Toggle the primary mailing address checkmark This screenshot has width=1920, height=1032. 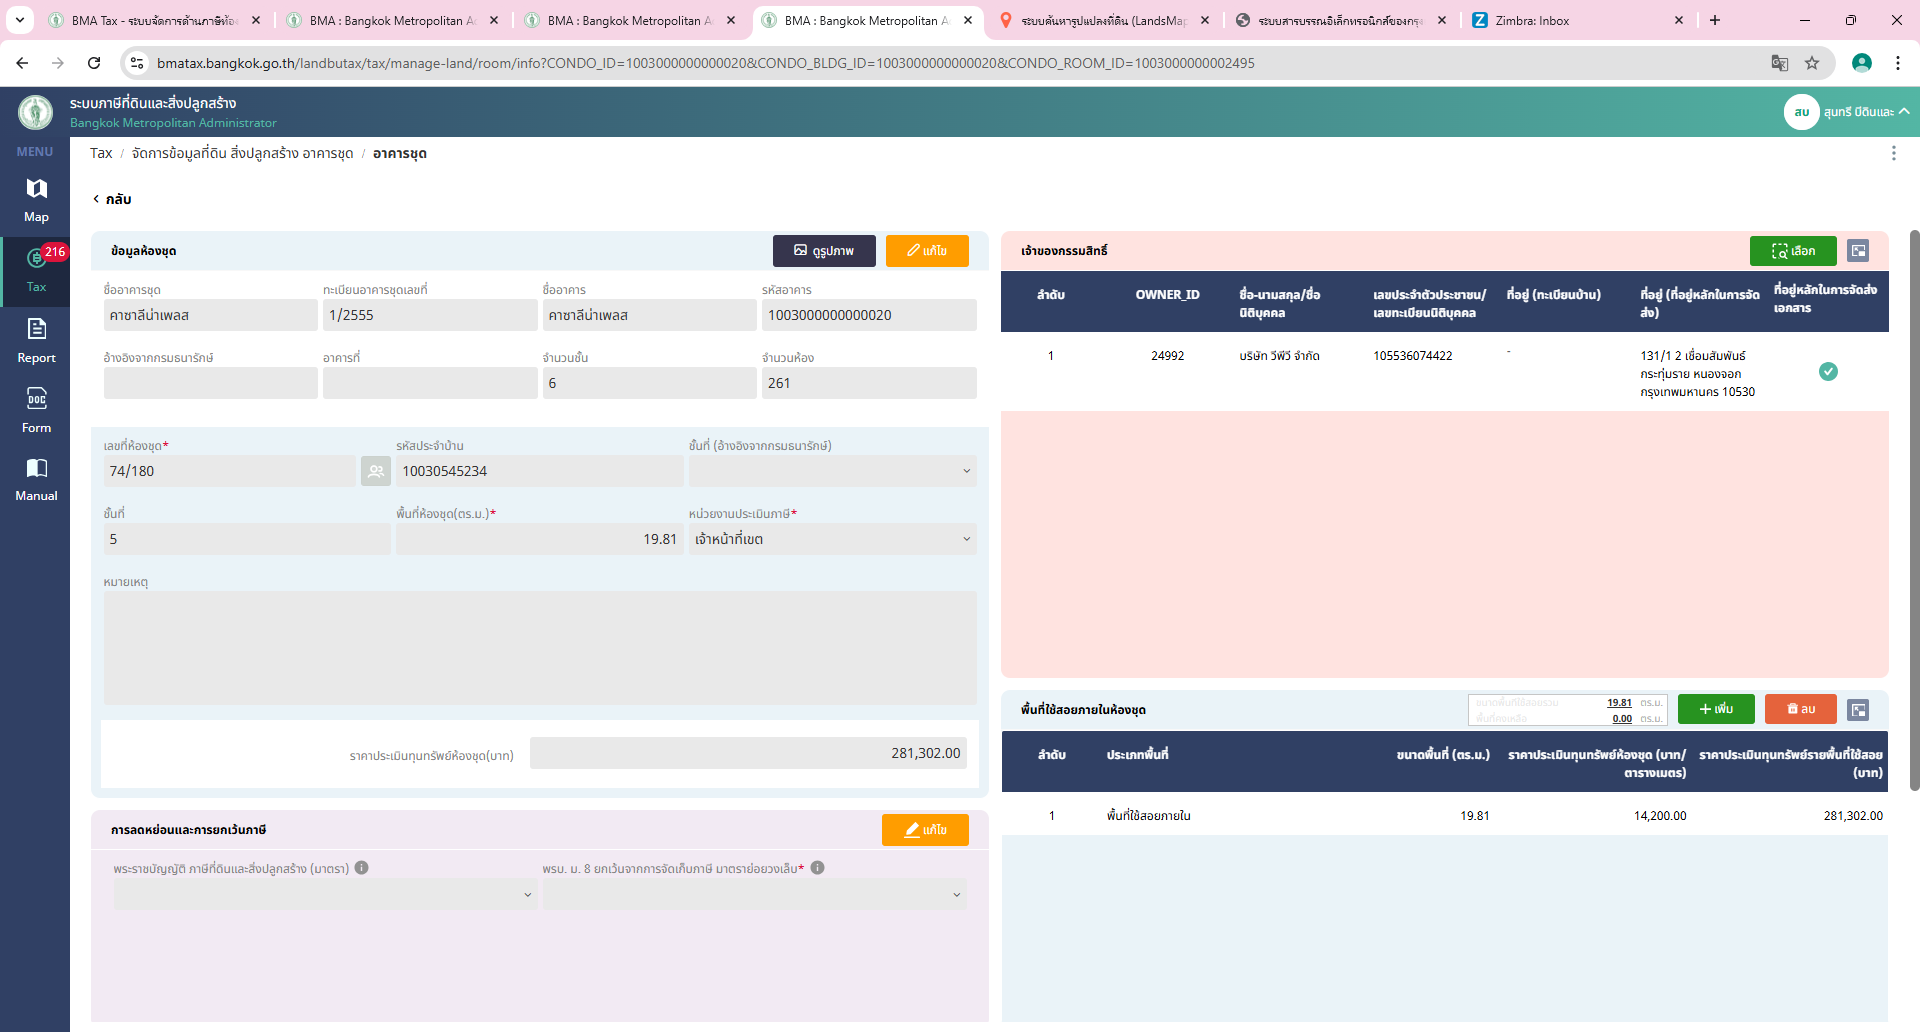pos(1828,372)
